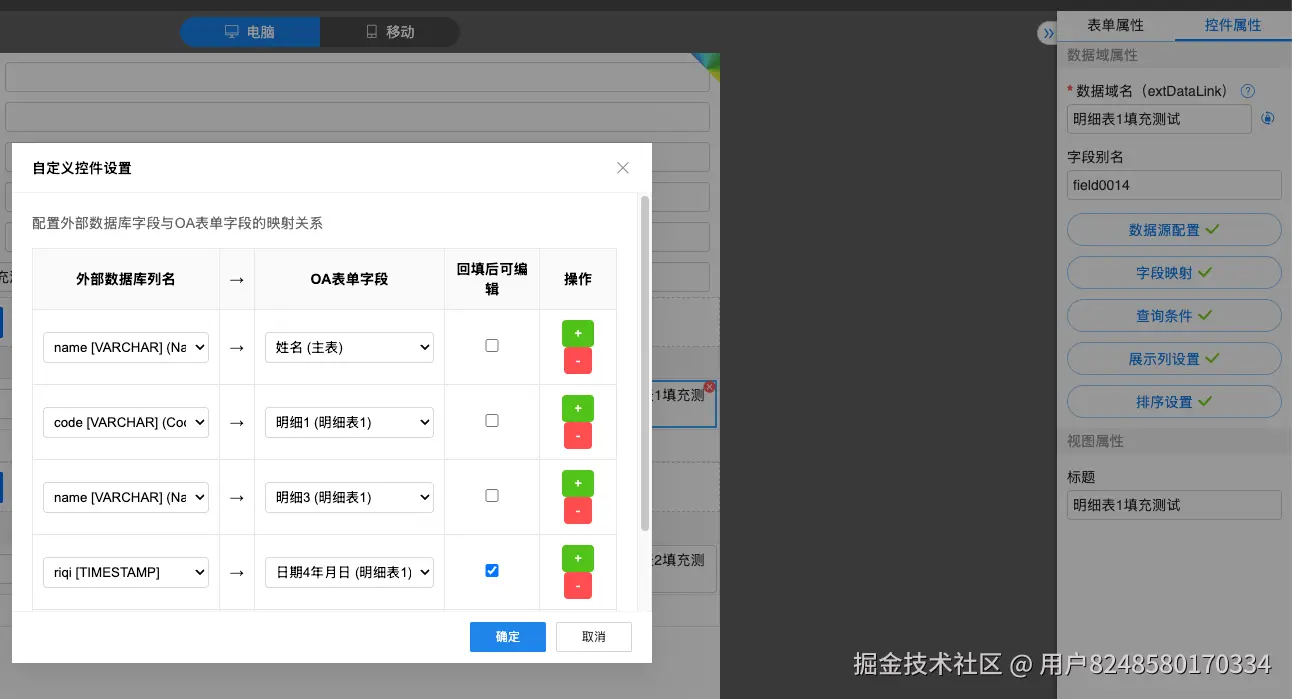Add a row after the riqi [TIMESTAMP] mapping
Viewport: 1292px width, 699px height.
coord(578,558)
